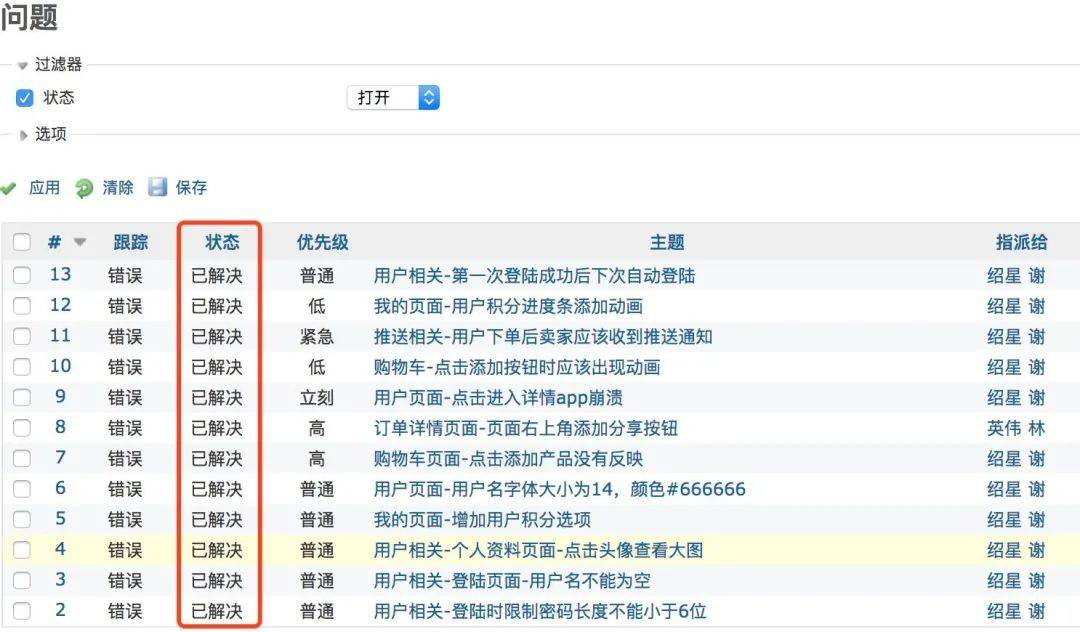Open 推送相关-用户下单后卖家应该收到推送通知 issue
Image resolution: width=1080 pixels, height=632 pixels.
point(543,337)
